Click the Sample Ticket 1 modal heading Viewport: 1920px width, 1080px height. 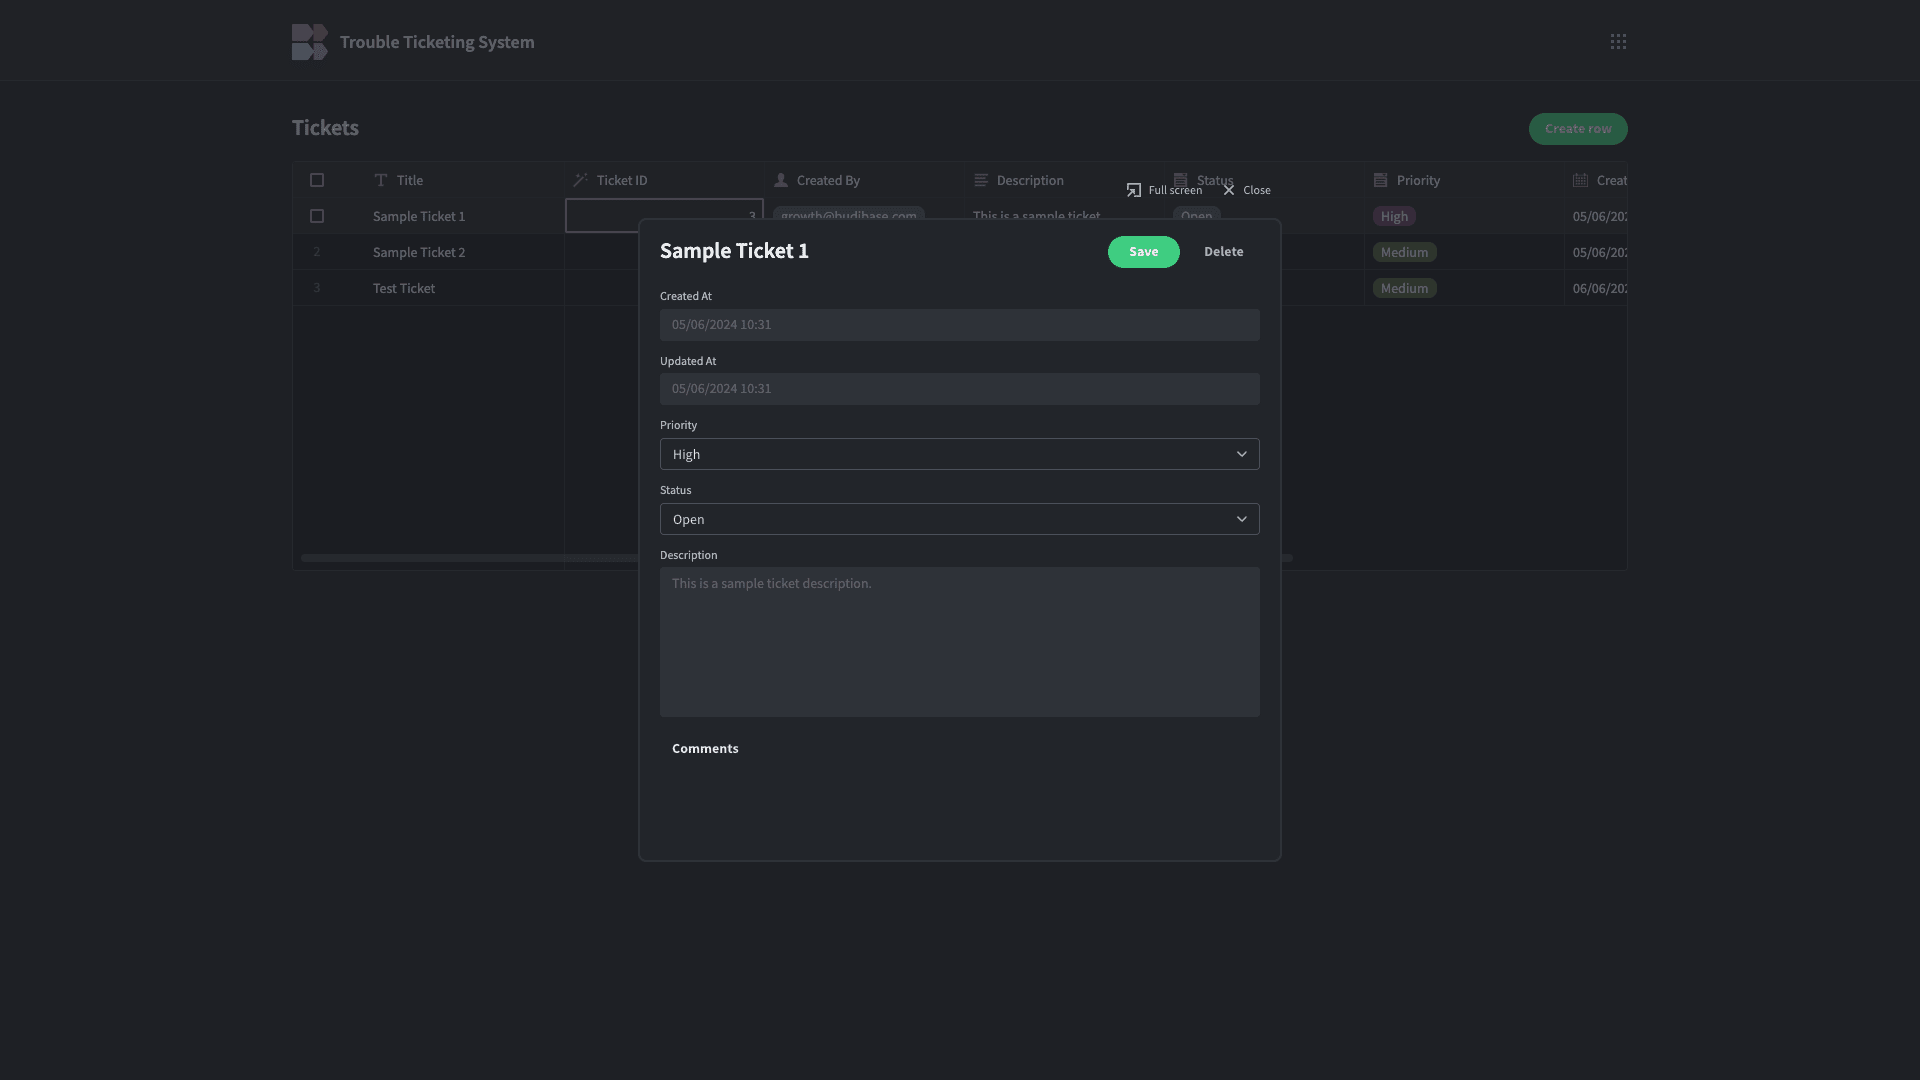[734, 251]
